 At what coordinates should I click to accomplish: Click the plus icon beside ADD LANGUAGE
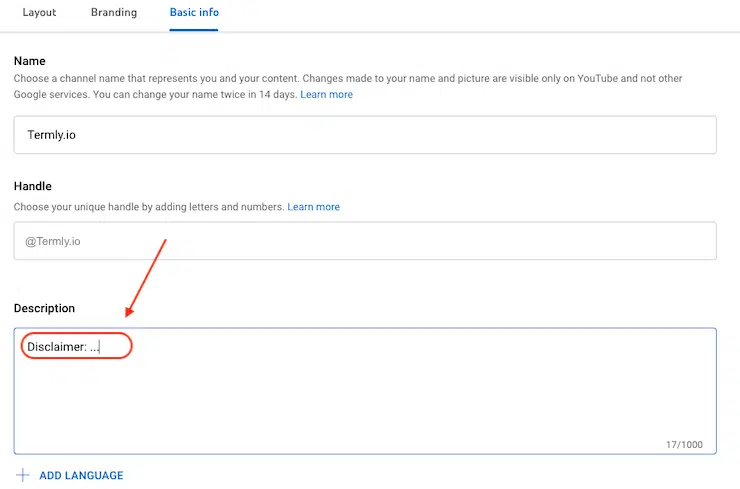(22, 475)
